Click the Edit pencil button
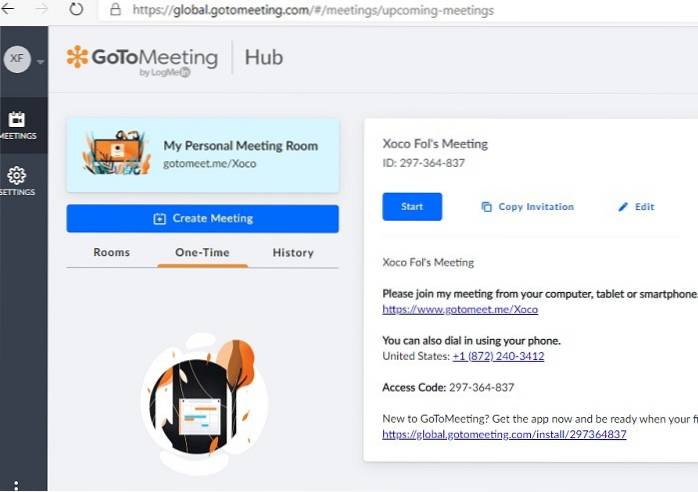Image resolution: width=698 pixels, height=492 pixels. point(636,207)
